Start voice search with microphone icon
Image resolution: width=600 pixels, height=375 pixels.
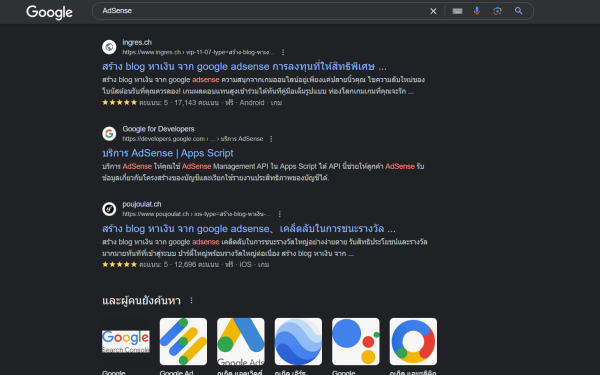point(477,11)
